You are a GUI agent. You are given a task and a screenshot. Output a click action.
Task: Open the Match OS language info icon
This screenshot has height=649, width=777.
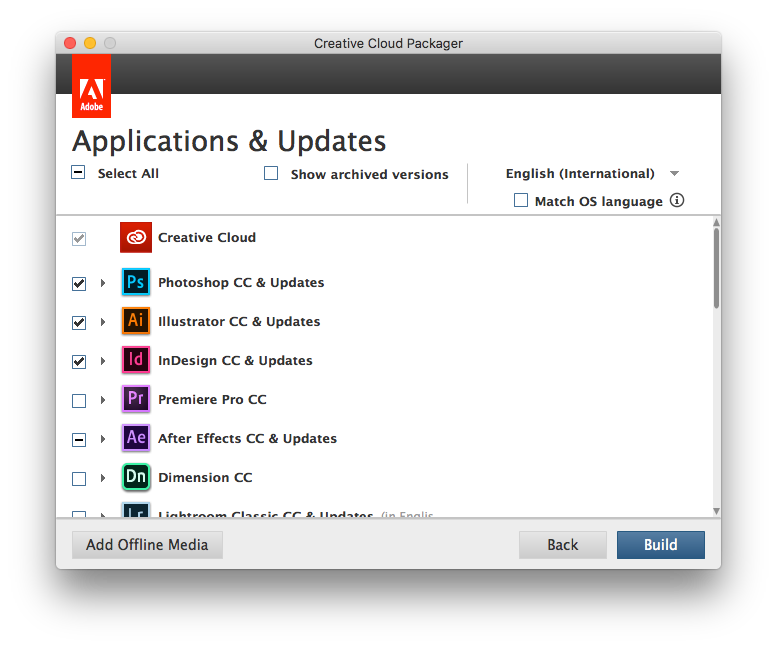677,200
